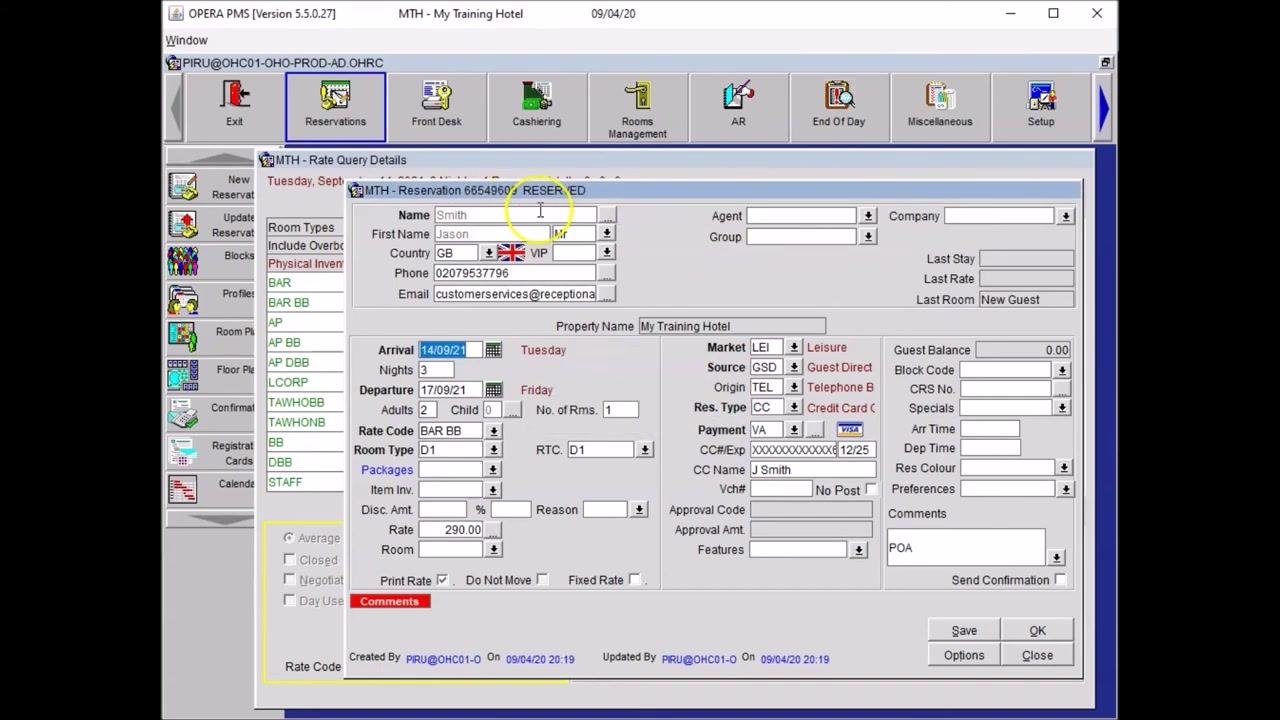The height and width of the screenshot is (720, 1280).
Task: Expand the Market code dropdown
Action: 793,348
